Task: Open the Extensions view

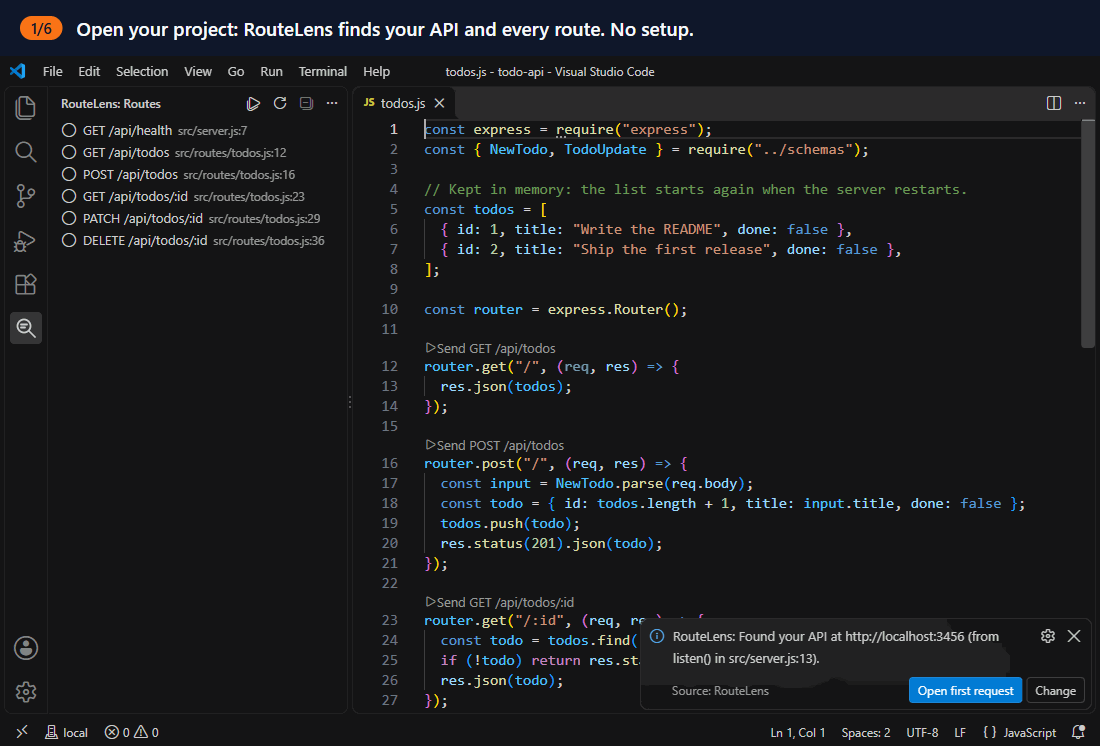Action: [x=25, y=284]
